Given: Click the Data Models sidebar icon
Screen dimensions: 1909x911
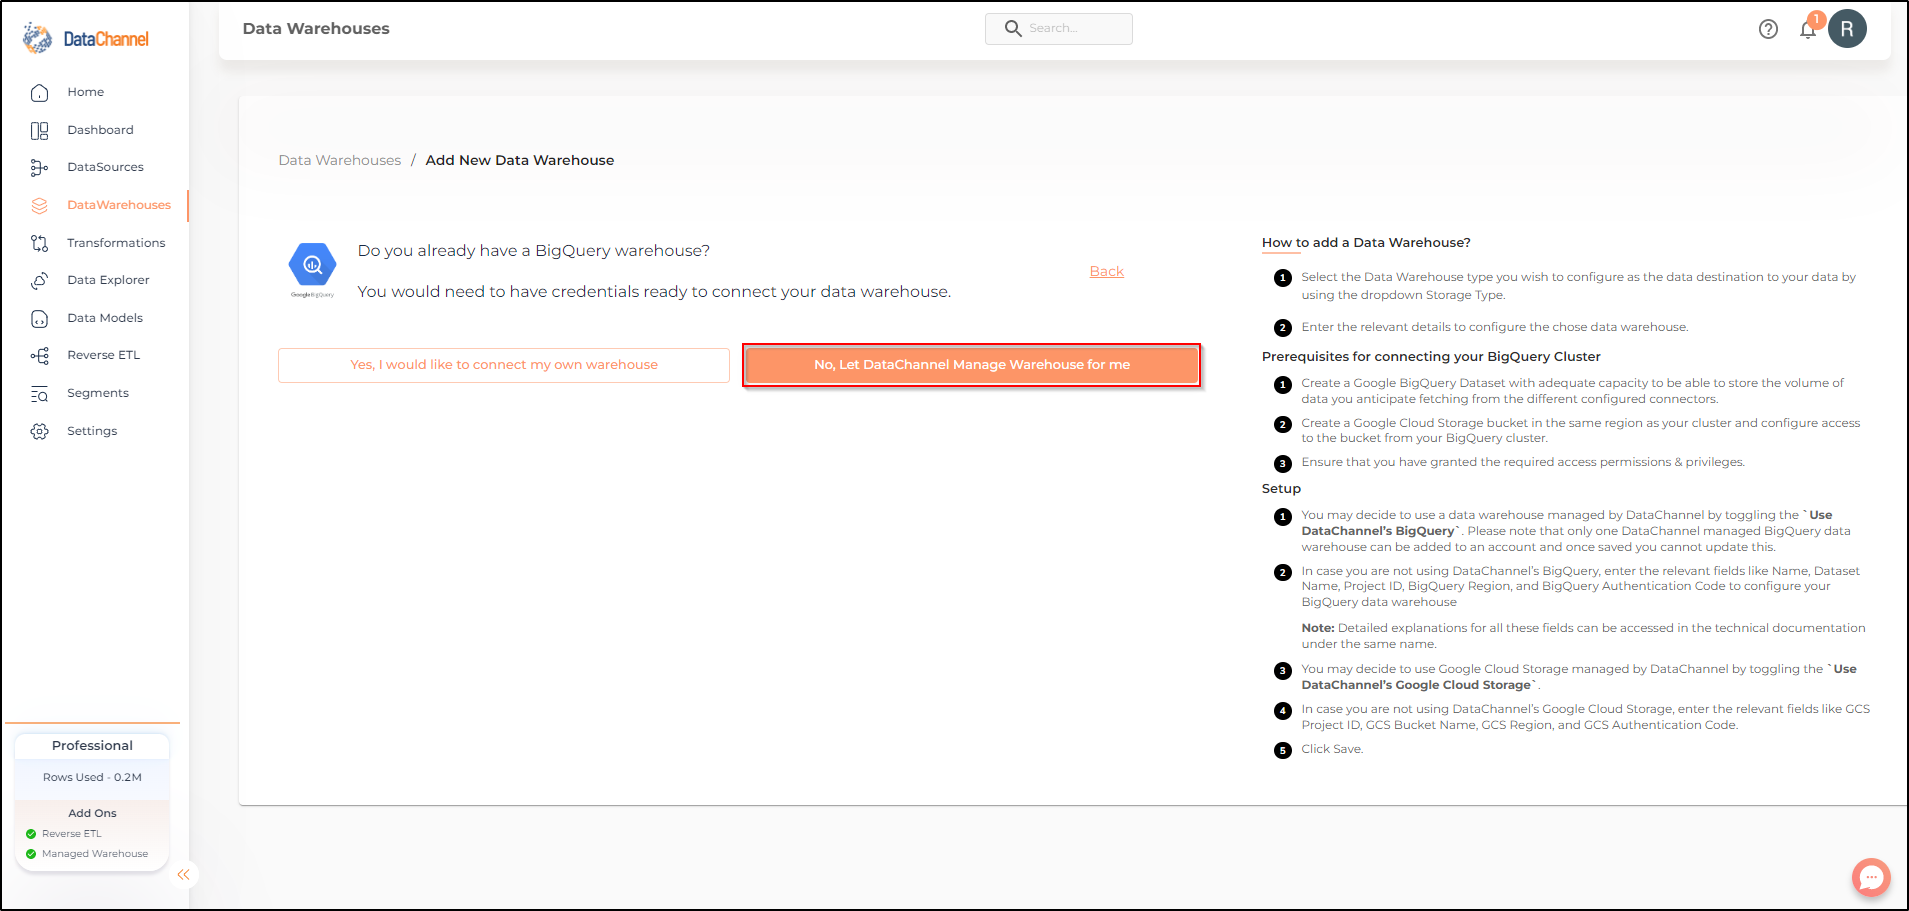Looking at the screenshot, I should coord(39,319).
